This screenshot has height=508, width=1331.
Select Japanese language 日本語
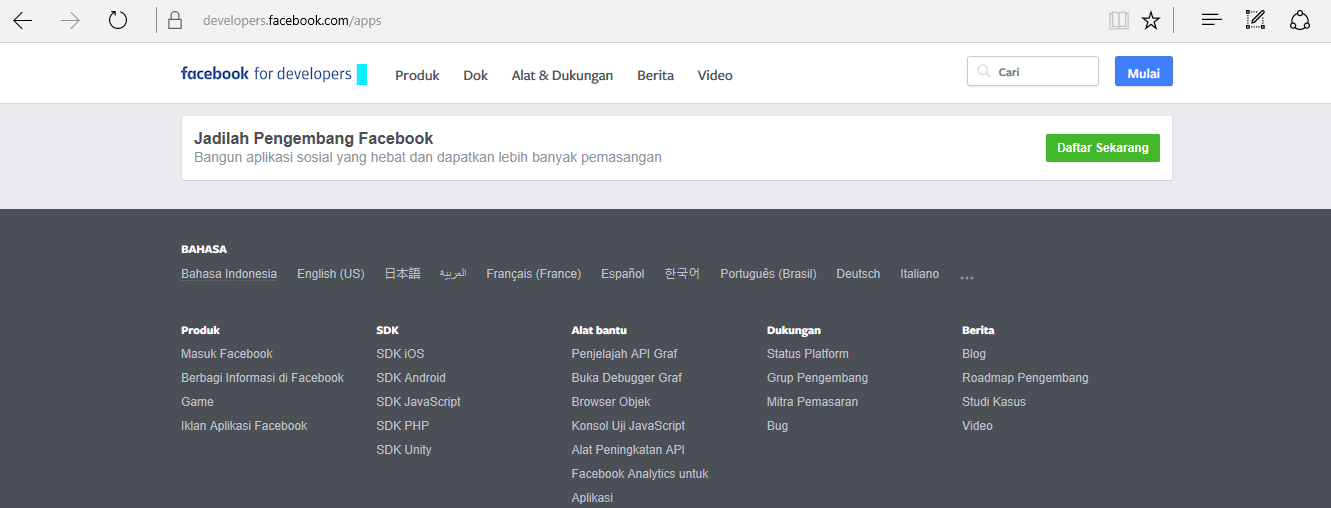click(x=403, y=274)
